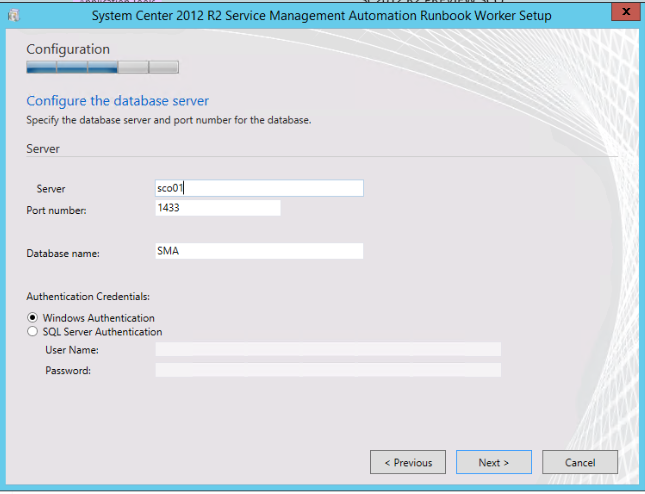Click the 'Database name:' label
The height and width of the screenshot is (494, 645).
pos(63,254)
